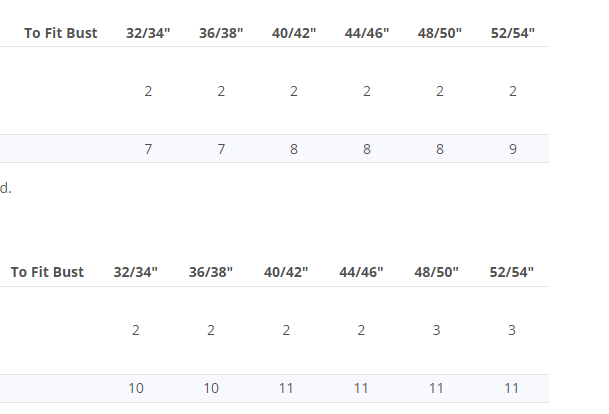Click the 3 under the 48/50" column
609x414 pixels.
436,330
